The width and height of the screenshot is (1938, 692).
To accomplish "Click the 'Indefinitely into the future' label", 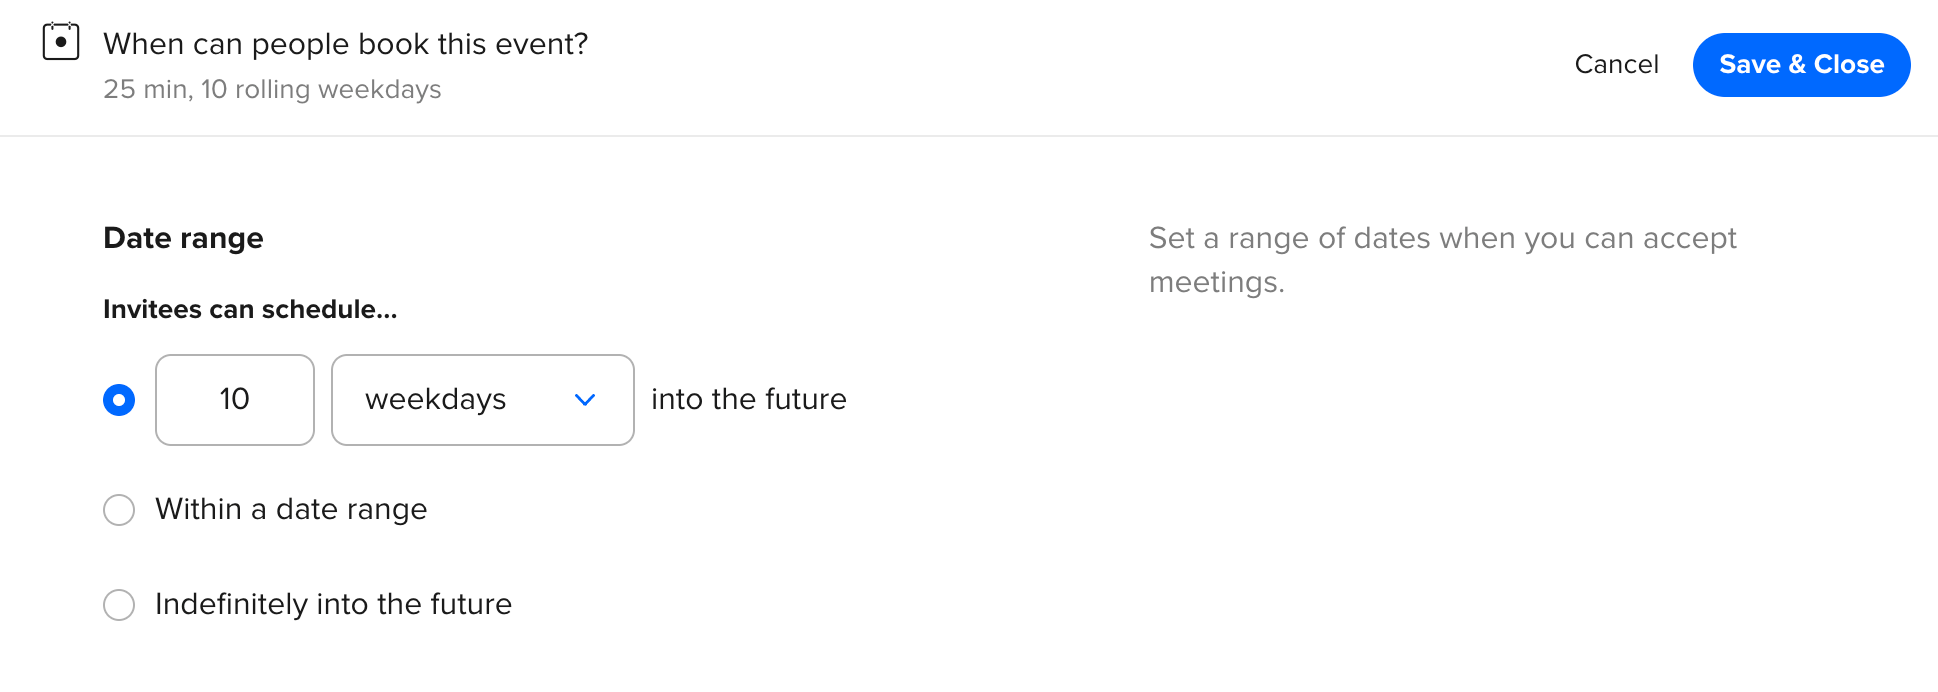I will [333, 605].
